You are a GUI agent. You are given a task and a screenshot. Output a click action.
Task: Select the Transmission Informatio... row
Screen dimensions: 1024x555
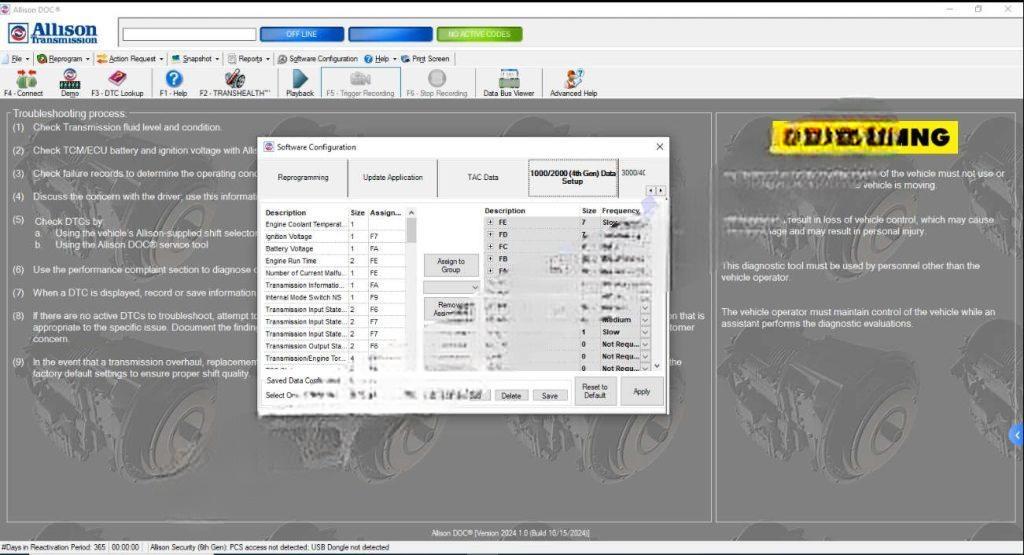pos(334,285)
